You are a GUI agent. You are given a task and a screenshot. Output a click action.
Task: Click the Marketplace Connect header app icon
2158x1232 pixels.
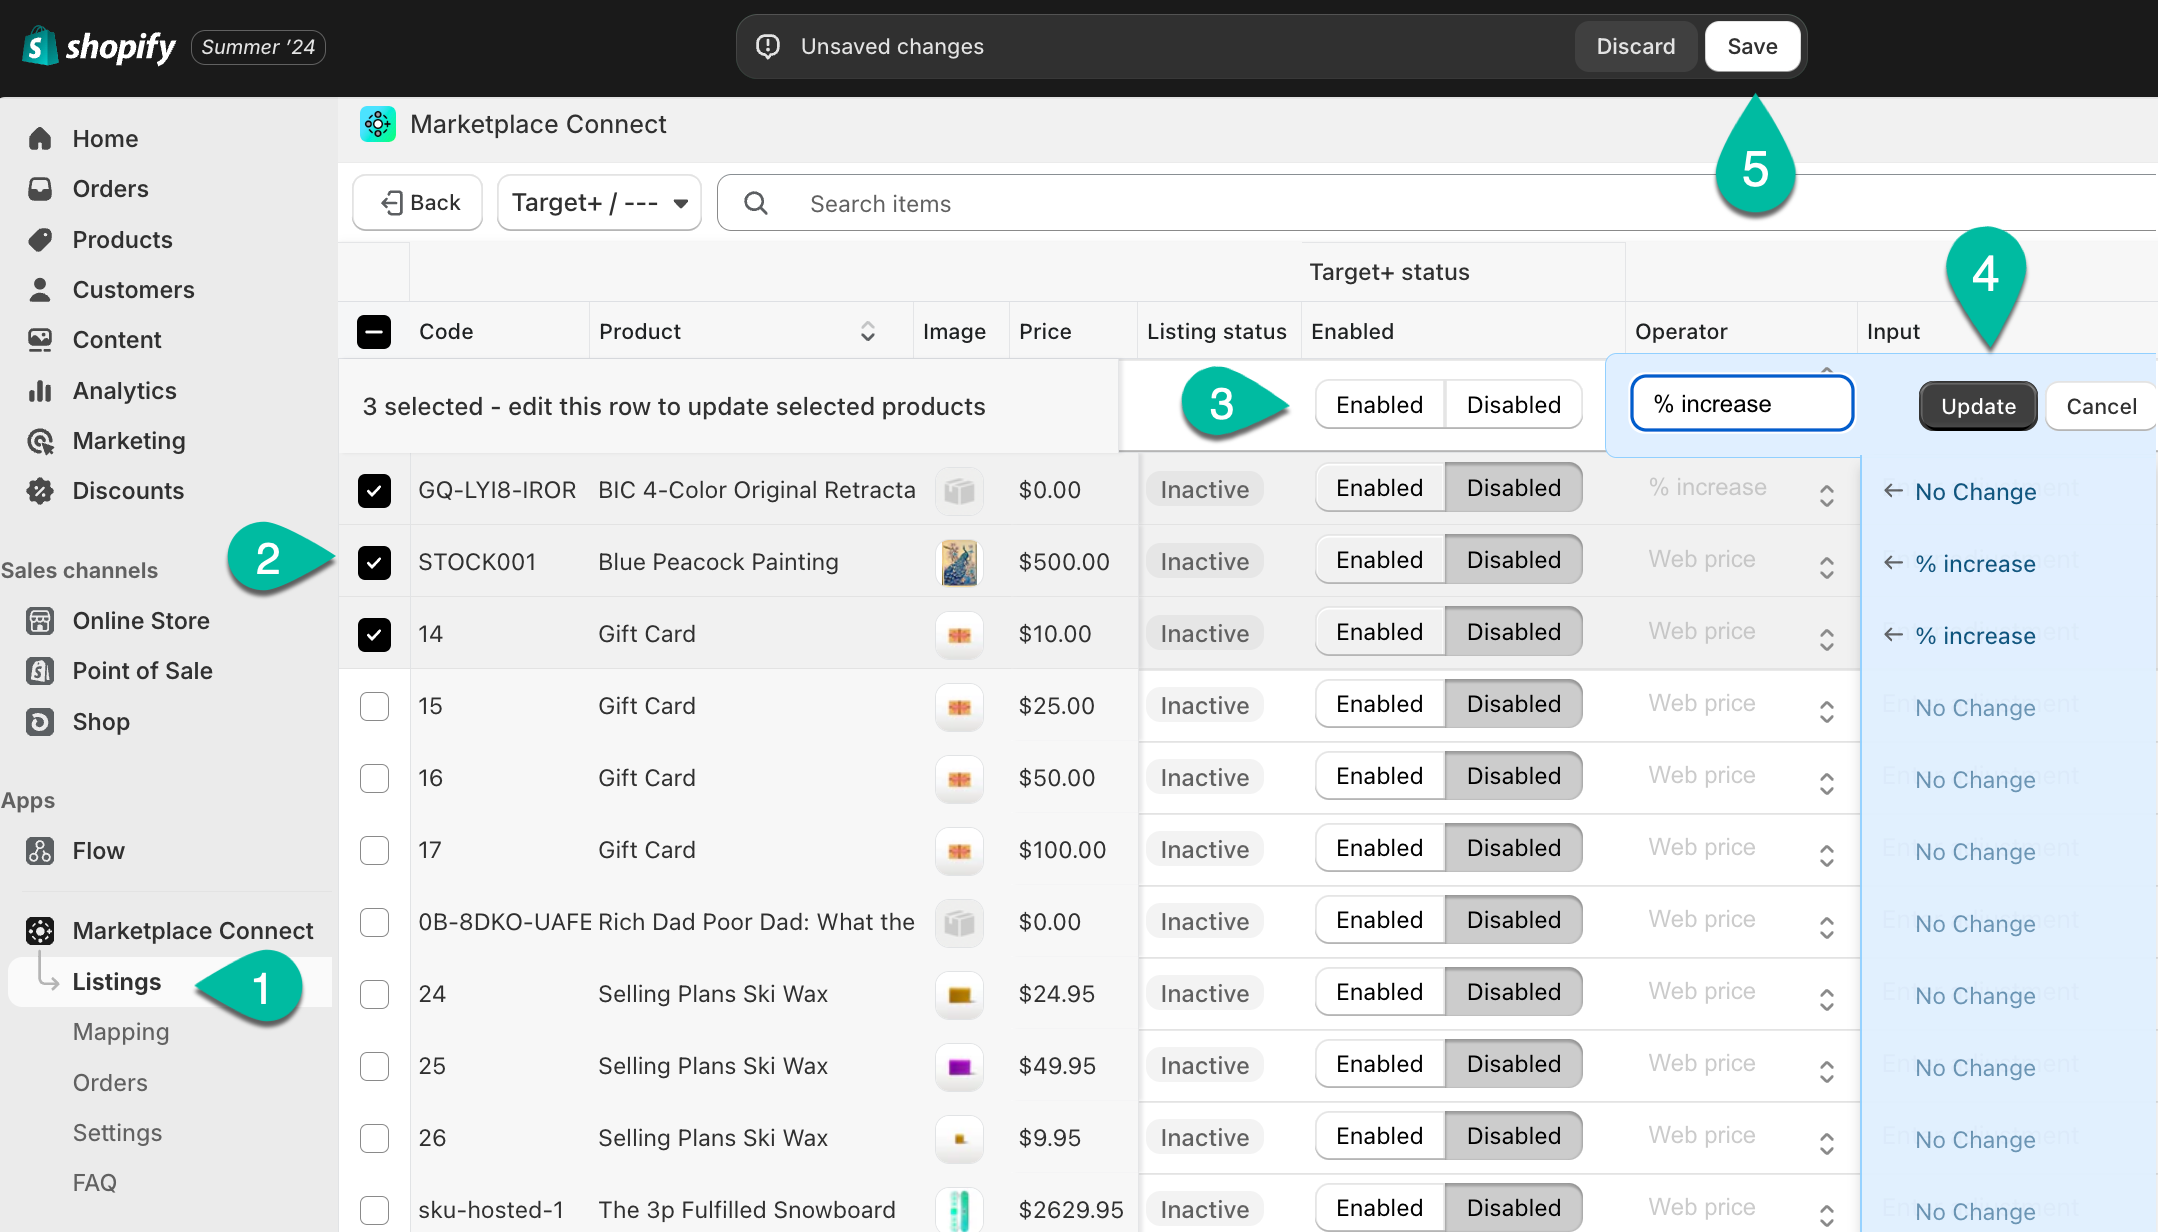click(378, 124)
